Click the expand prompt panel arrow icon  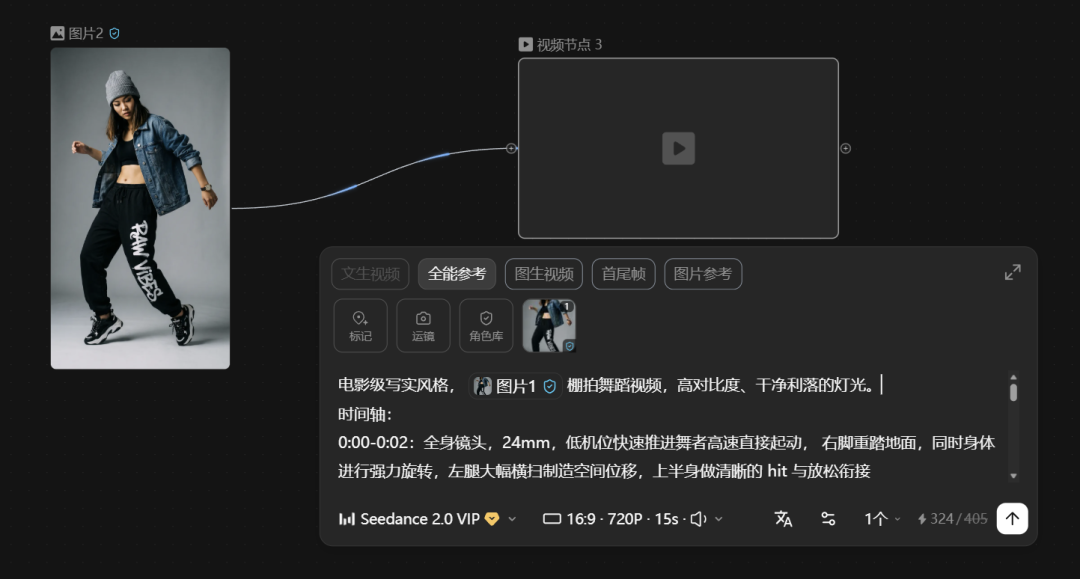[x=1013, y=271]
